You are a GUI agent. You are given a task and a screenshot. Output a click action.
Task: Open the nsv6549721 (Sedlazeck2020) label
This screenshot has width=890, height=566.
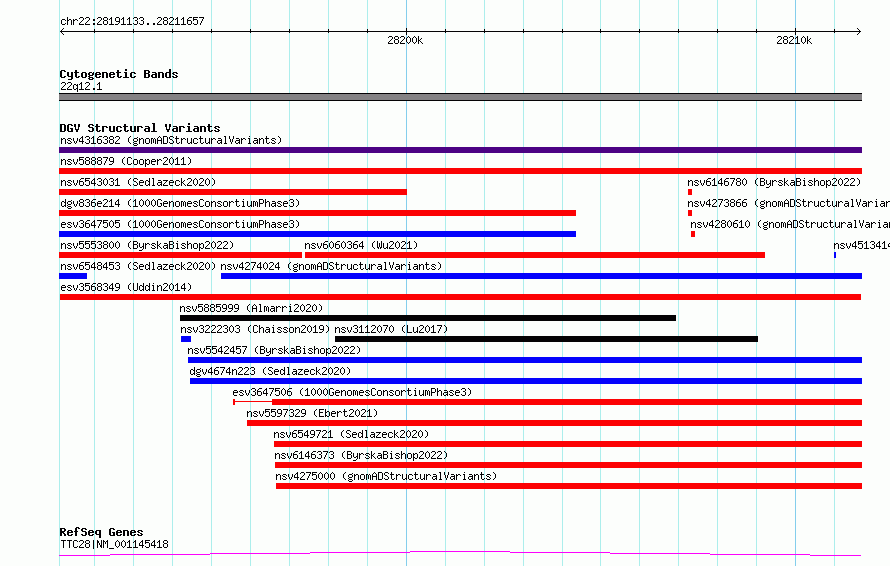351,434
